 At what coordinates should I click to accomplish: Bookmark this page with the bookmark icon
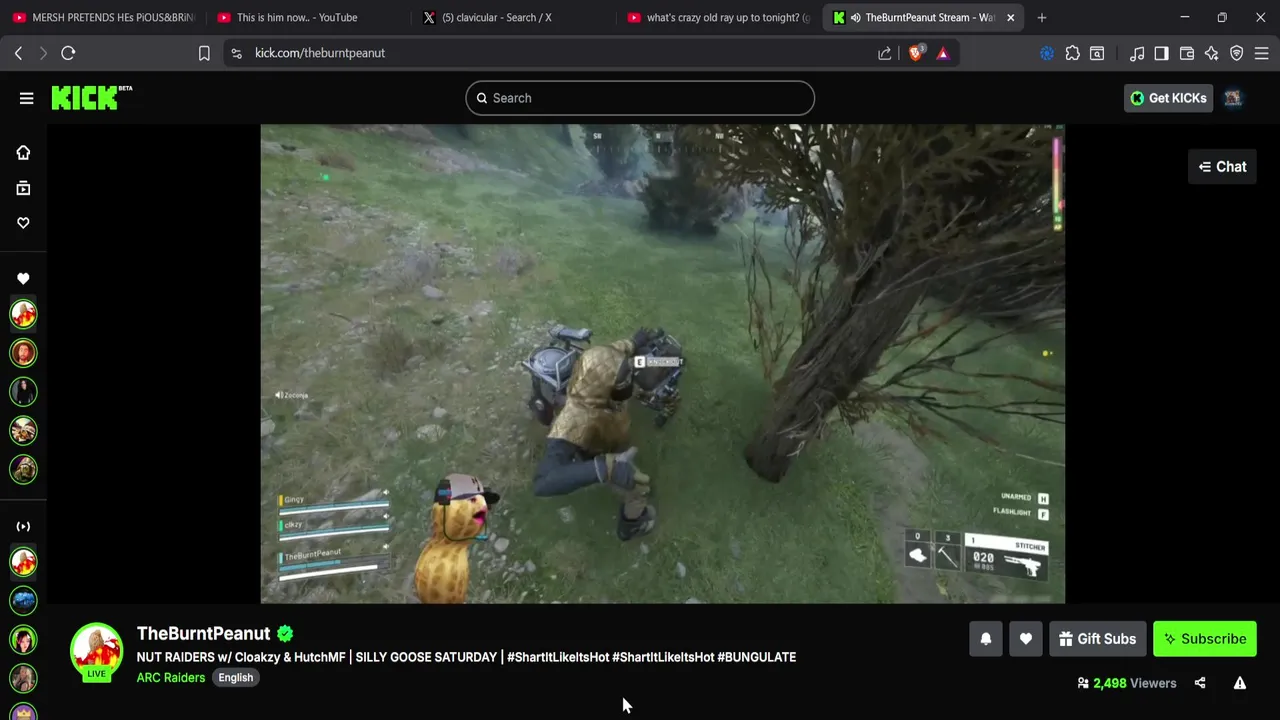(204, 53)
